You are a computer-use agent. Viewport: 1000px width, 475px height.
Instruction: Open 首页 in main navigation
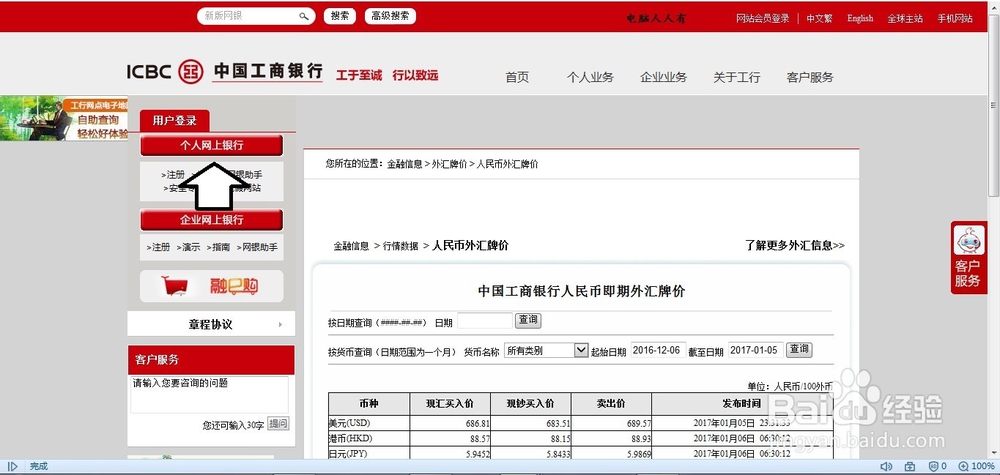pyautogui.click(x=517, y=77)
